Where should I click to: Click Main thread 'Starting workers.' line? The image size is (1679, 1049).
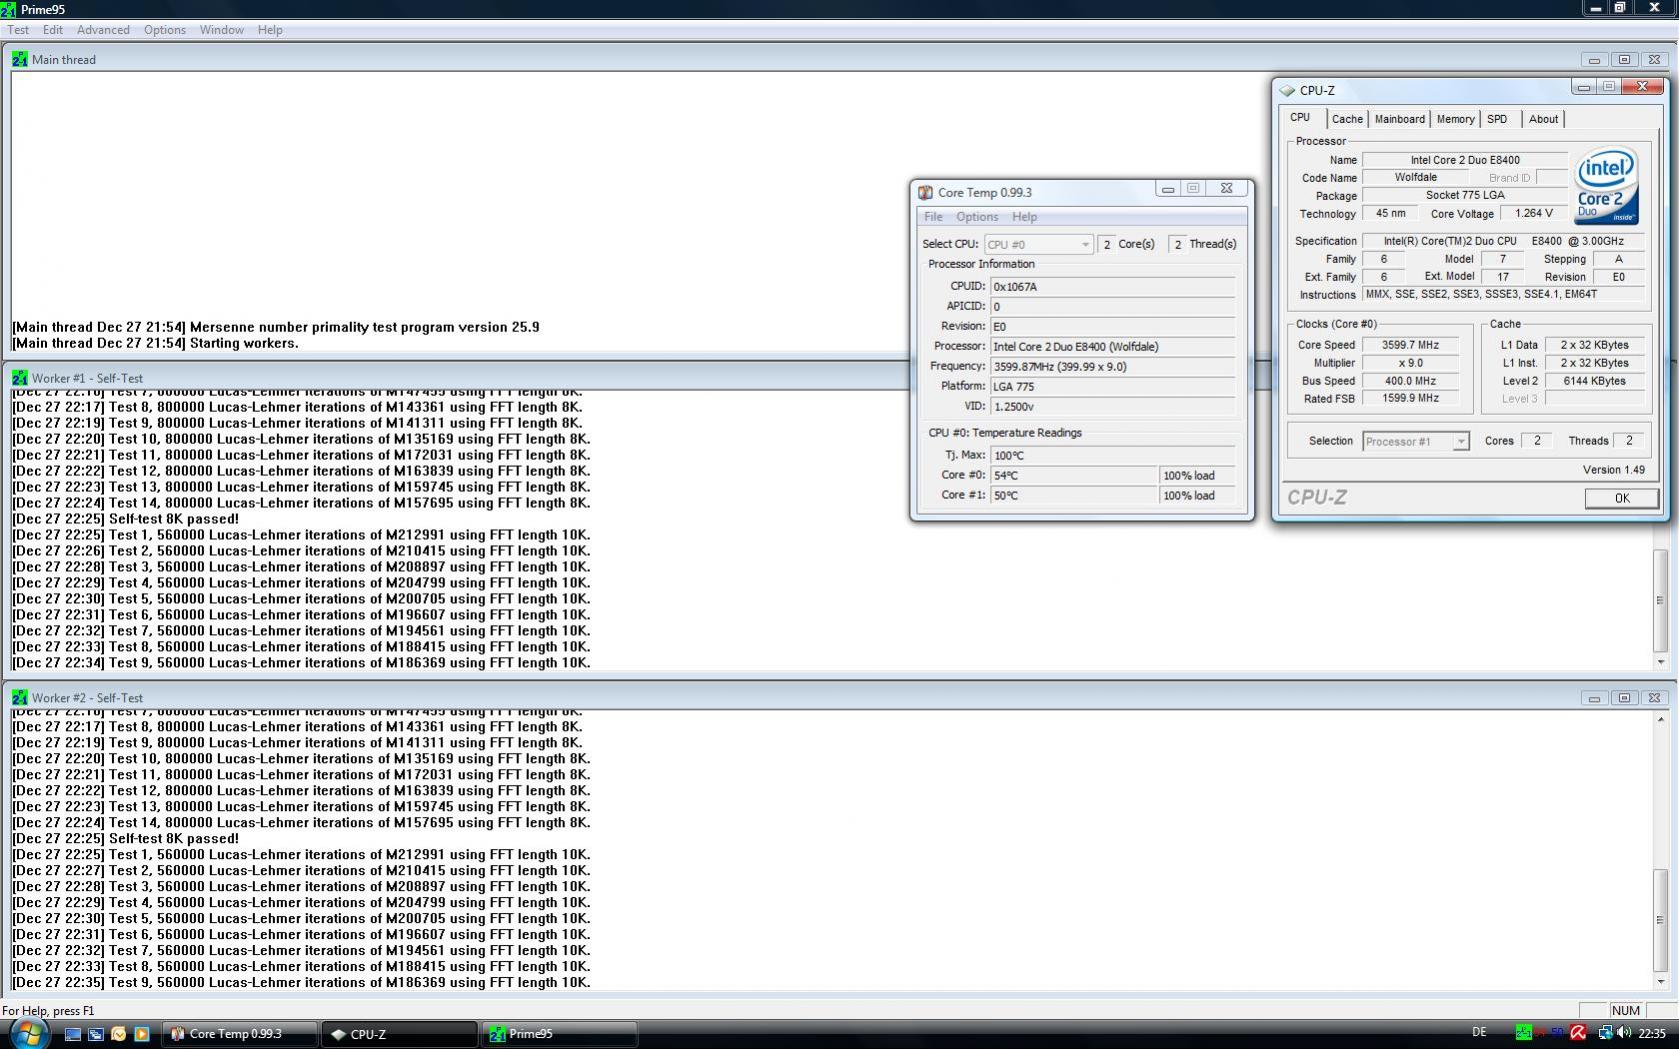click(155, 343)
